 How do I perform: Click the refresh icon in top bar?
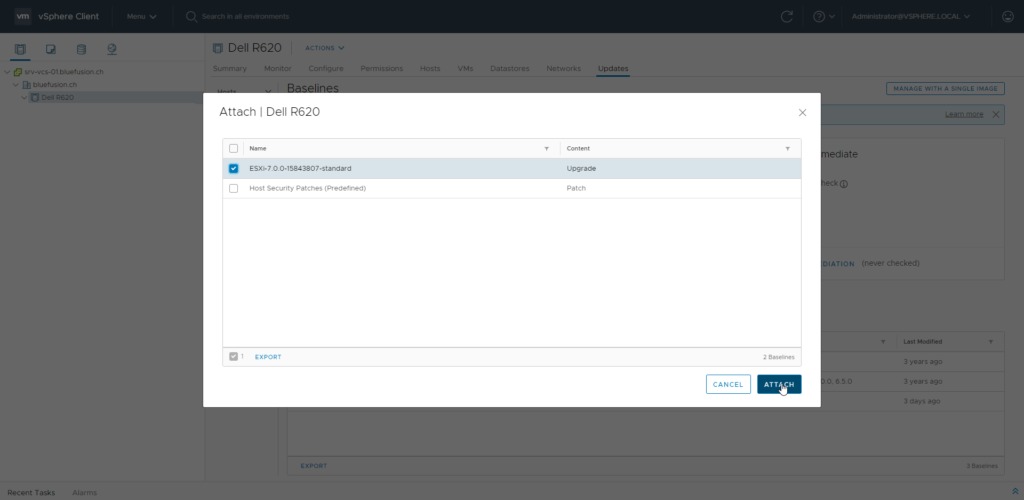[786, 17]
